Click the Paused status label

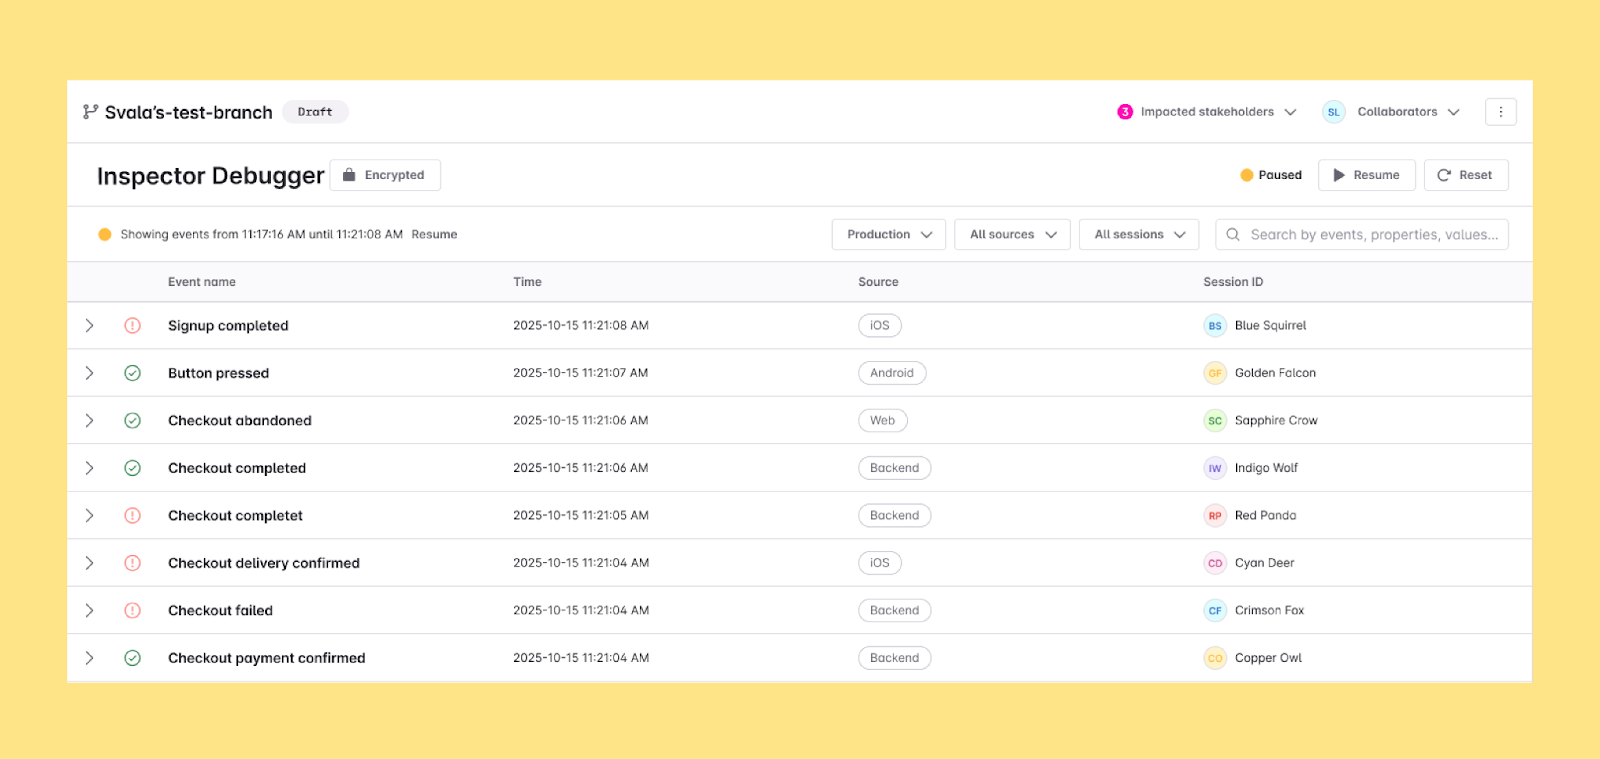(1280, 175)
